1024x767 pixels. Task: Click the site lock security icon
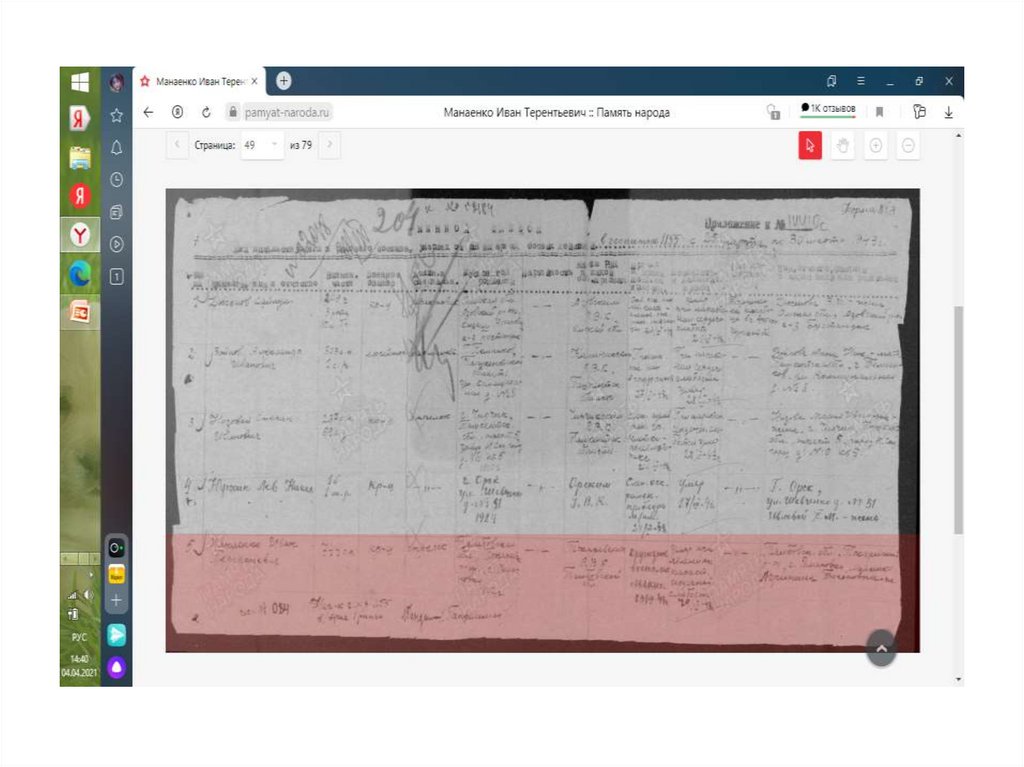coord(232,112)
